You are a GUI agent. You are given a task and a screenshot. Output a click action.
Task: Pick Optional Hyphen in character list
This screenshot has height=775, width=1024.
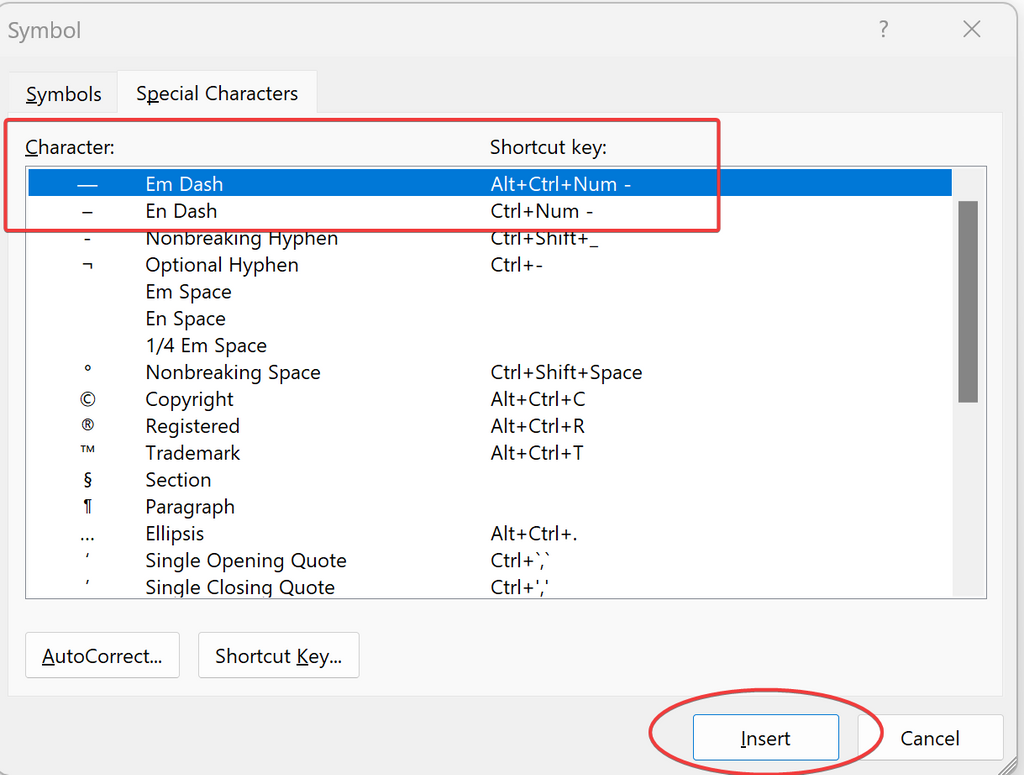(221, 265)
